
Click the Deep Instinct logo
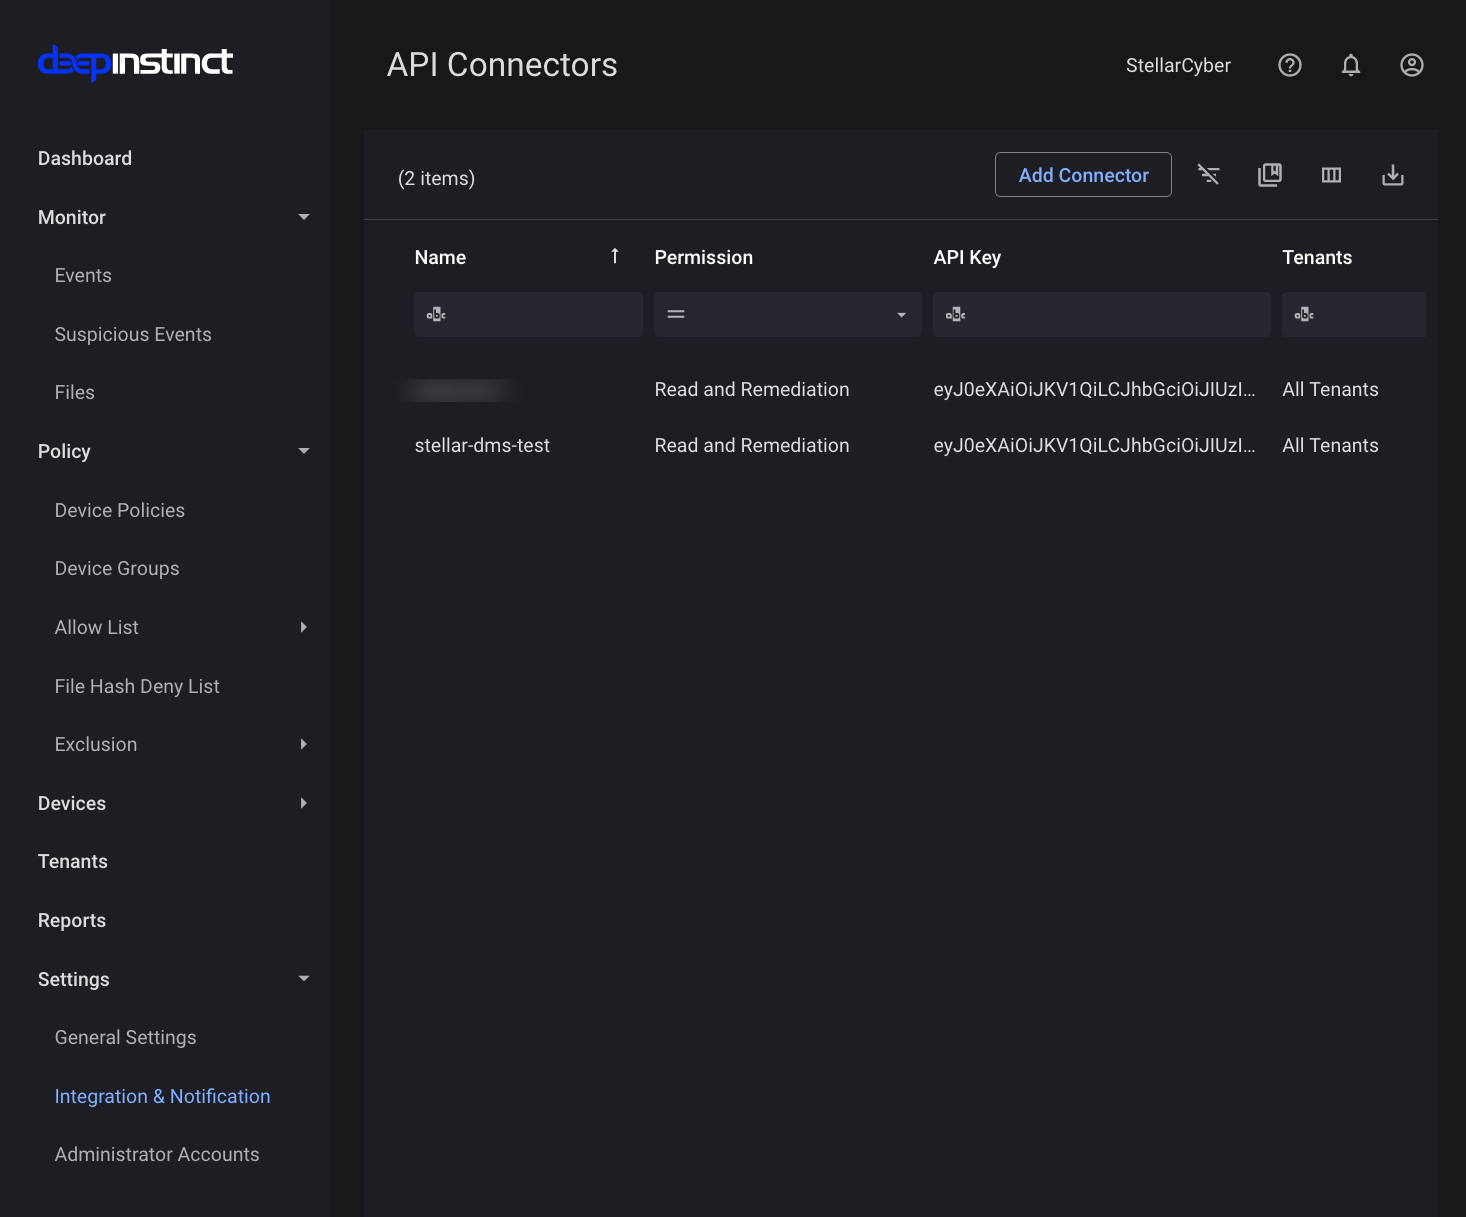coord(135,63)
